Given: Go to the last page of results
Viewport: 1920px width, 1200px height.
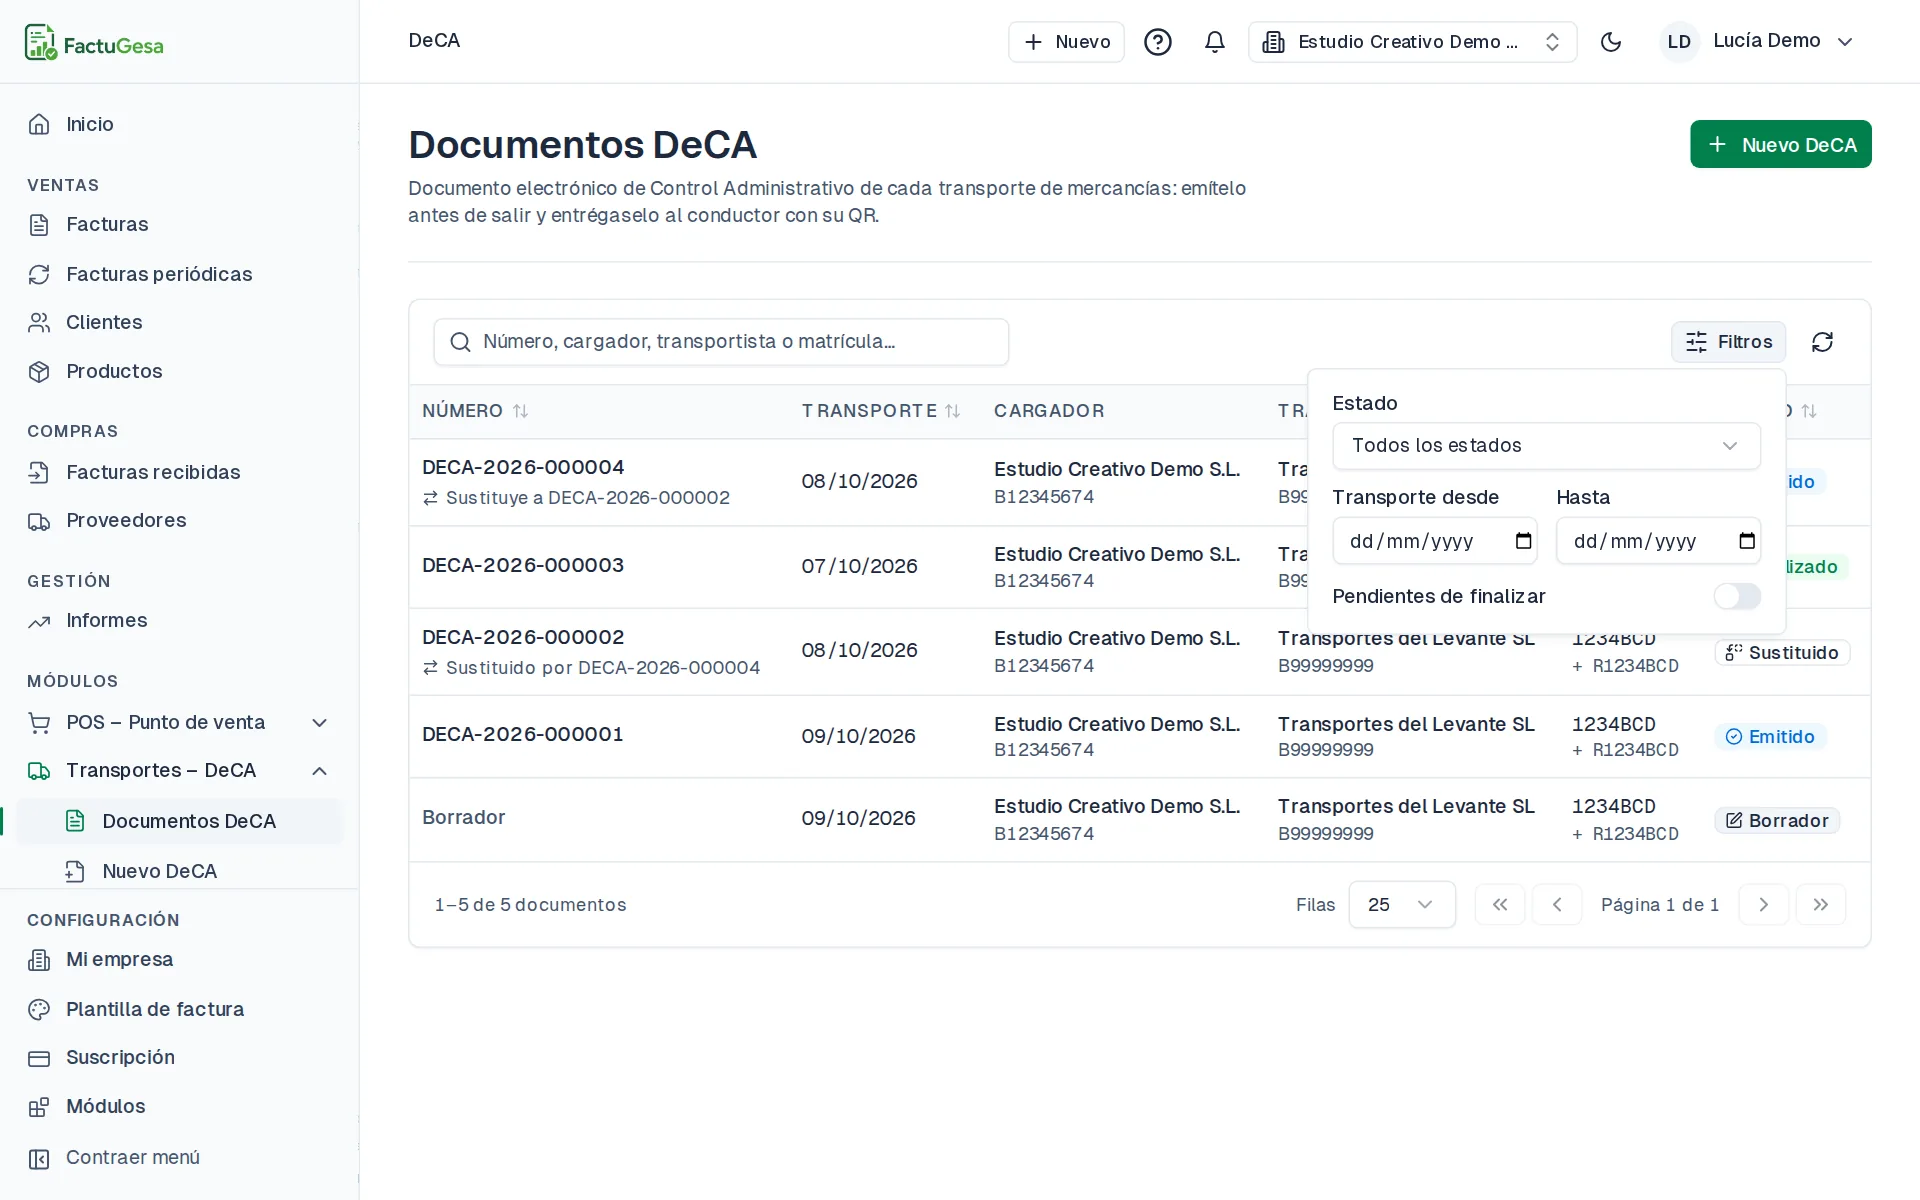Looking at the screenshot, I should (x=1821, y=905).
